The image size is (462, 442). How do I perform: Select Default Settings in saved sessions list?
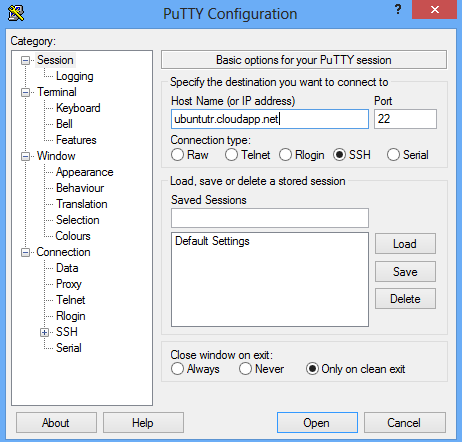tap(212, 241)
